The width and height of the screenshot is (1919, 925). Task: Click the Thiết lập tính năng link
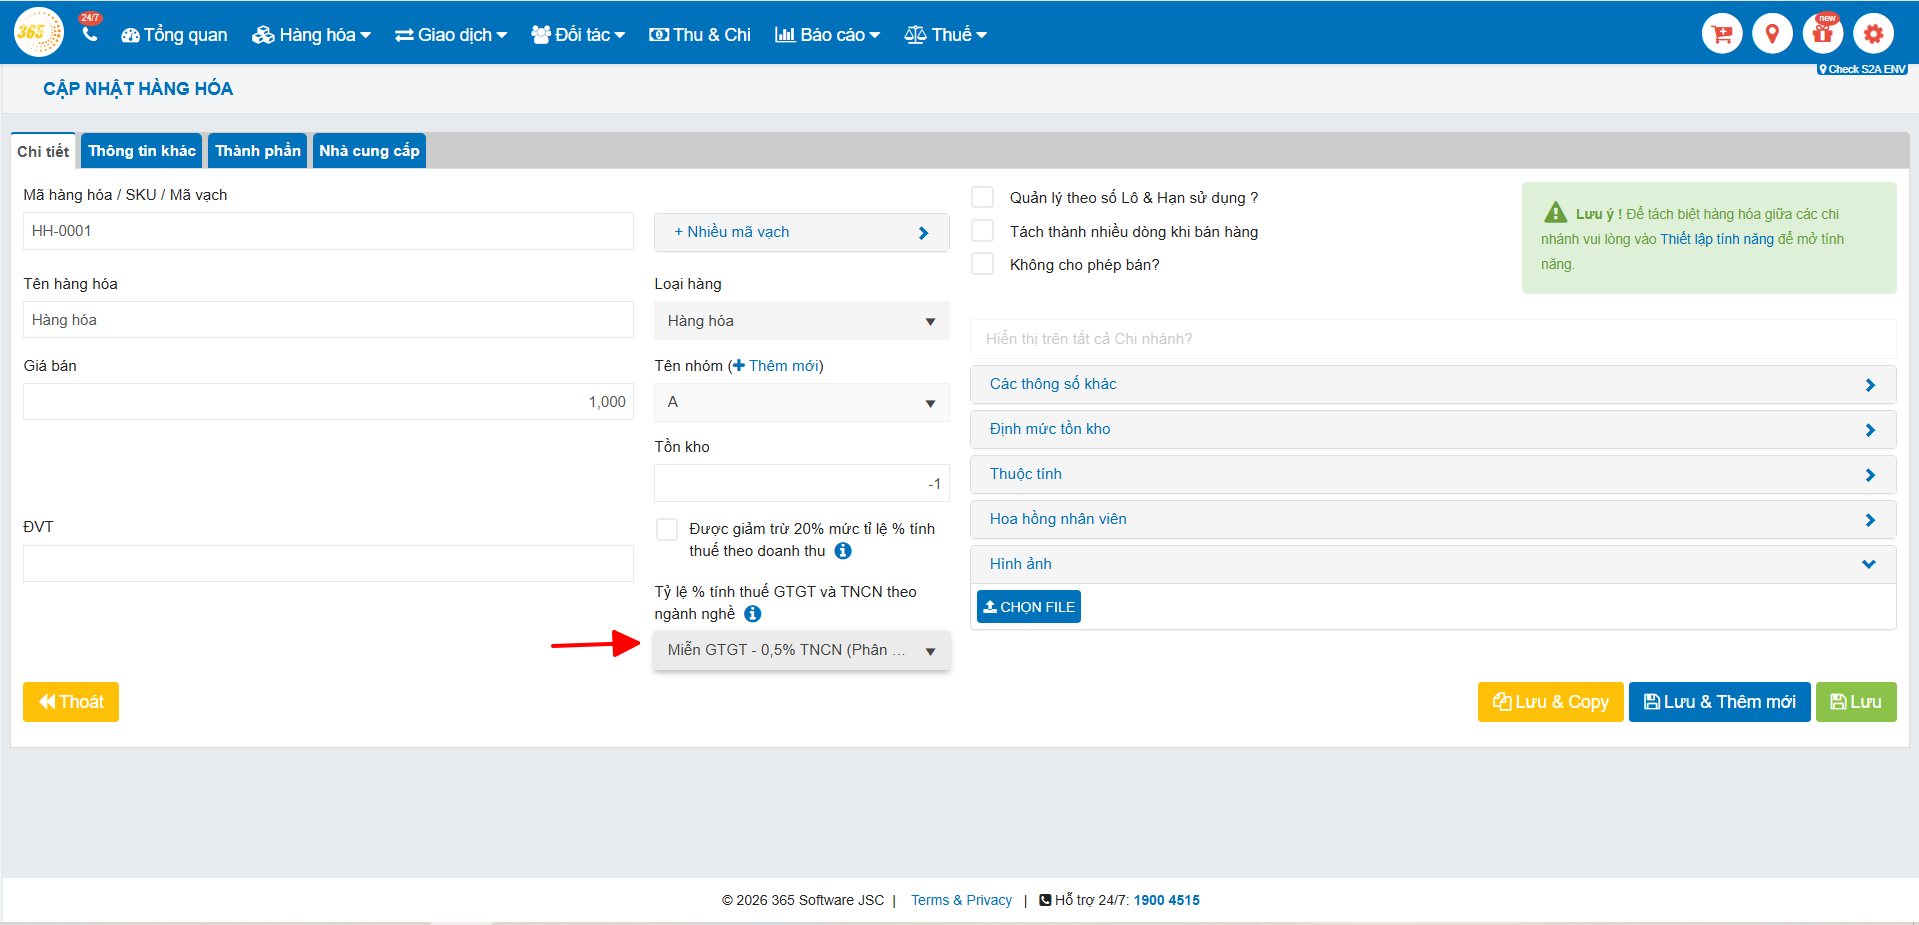[x=1716, y=239]
